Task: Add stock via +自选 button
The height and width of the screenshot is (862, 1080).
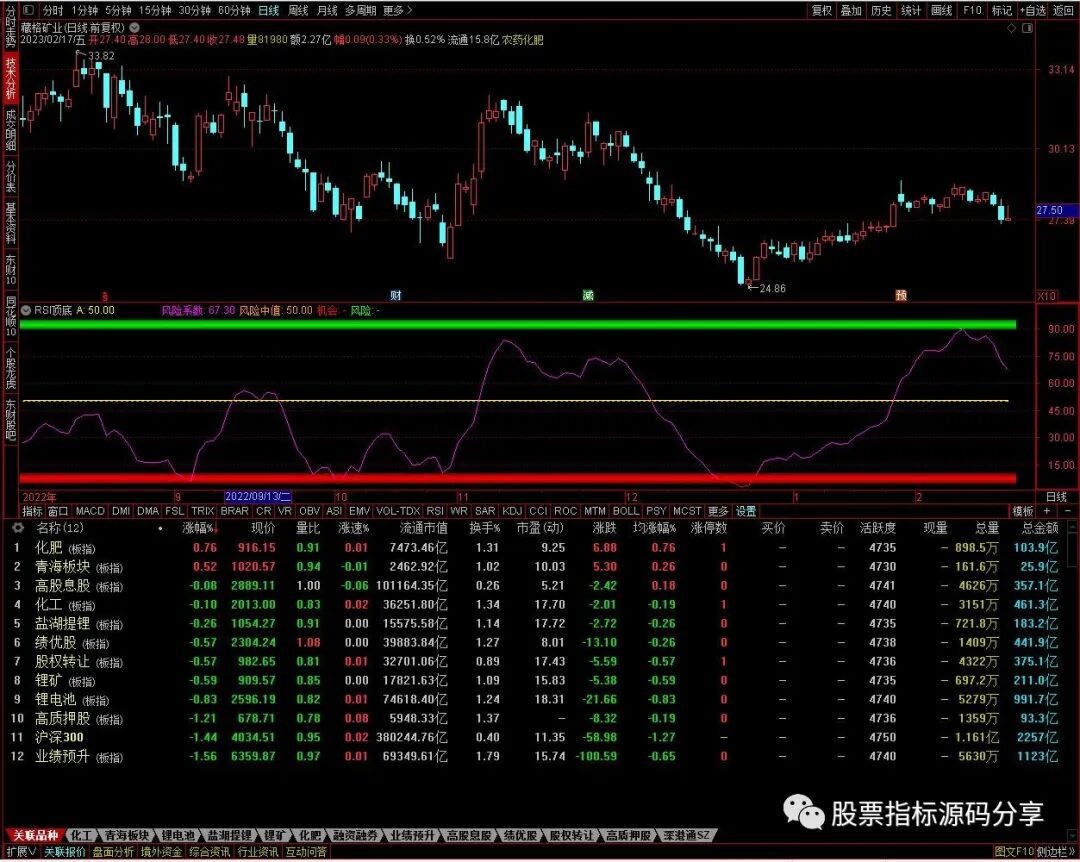Action: pos(1032,10)
